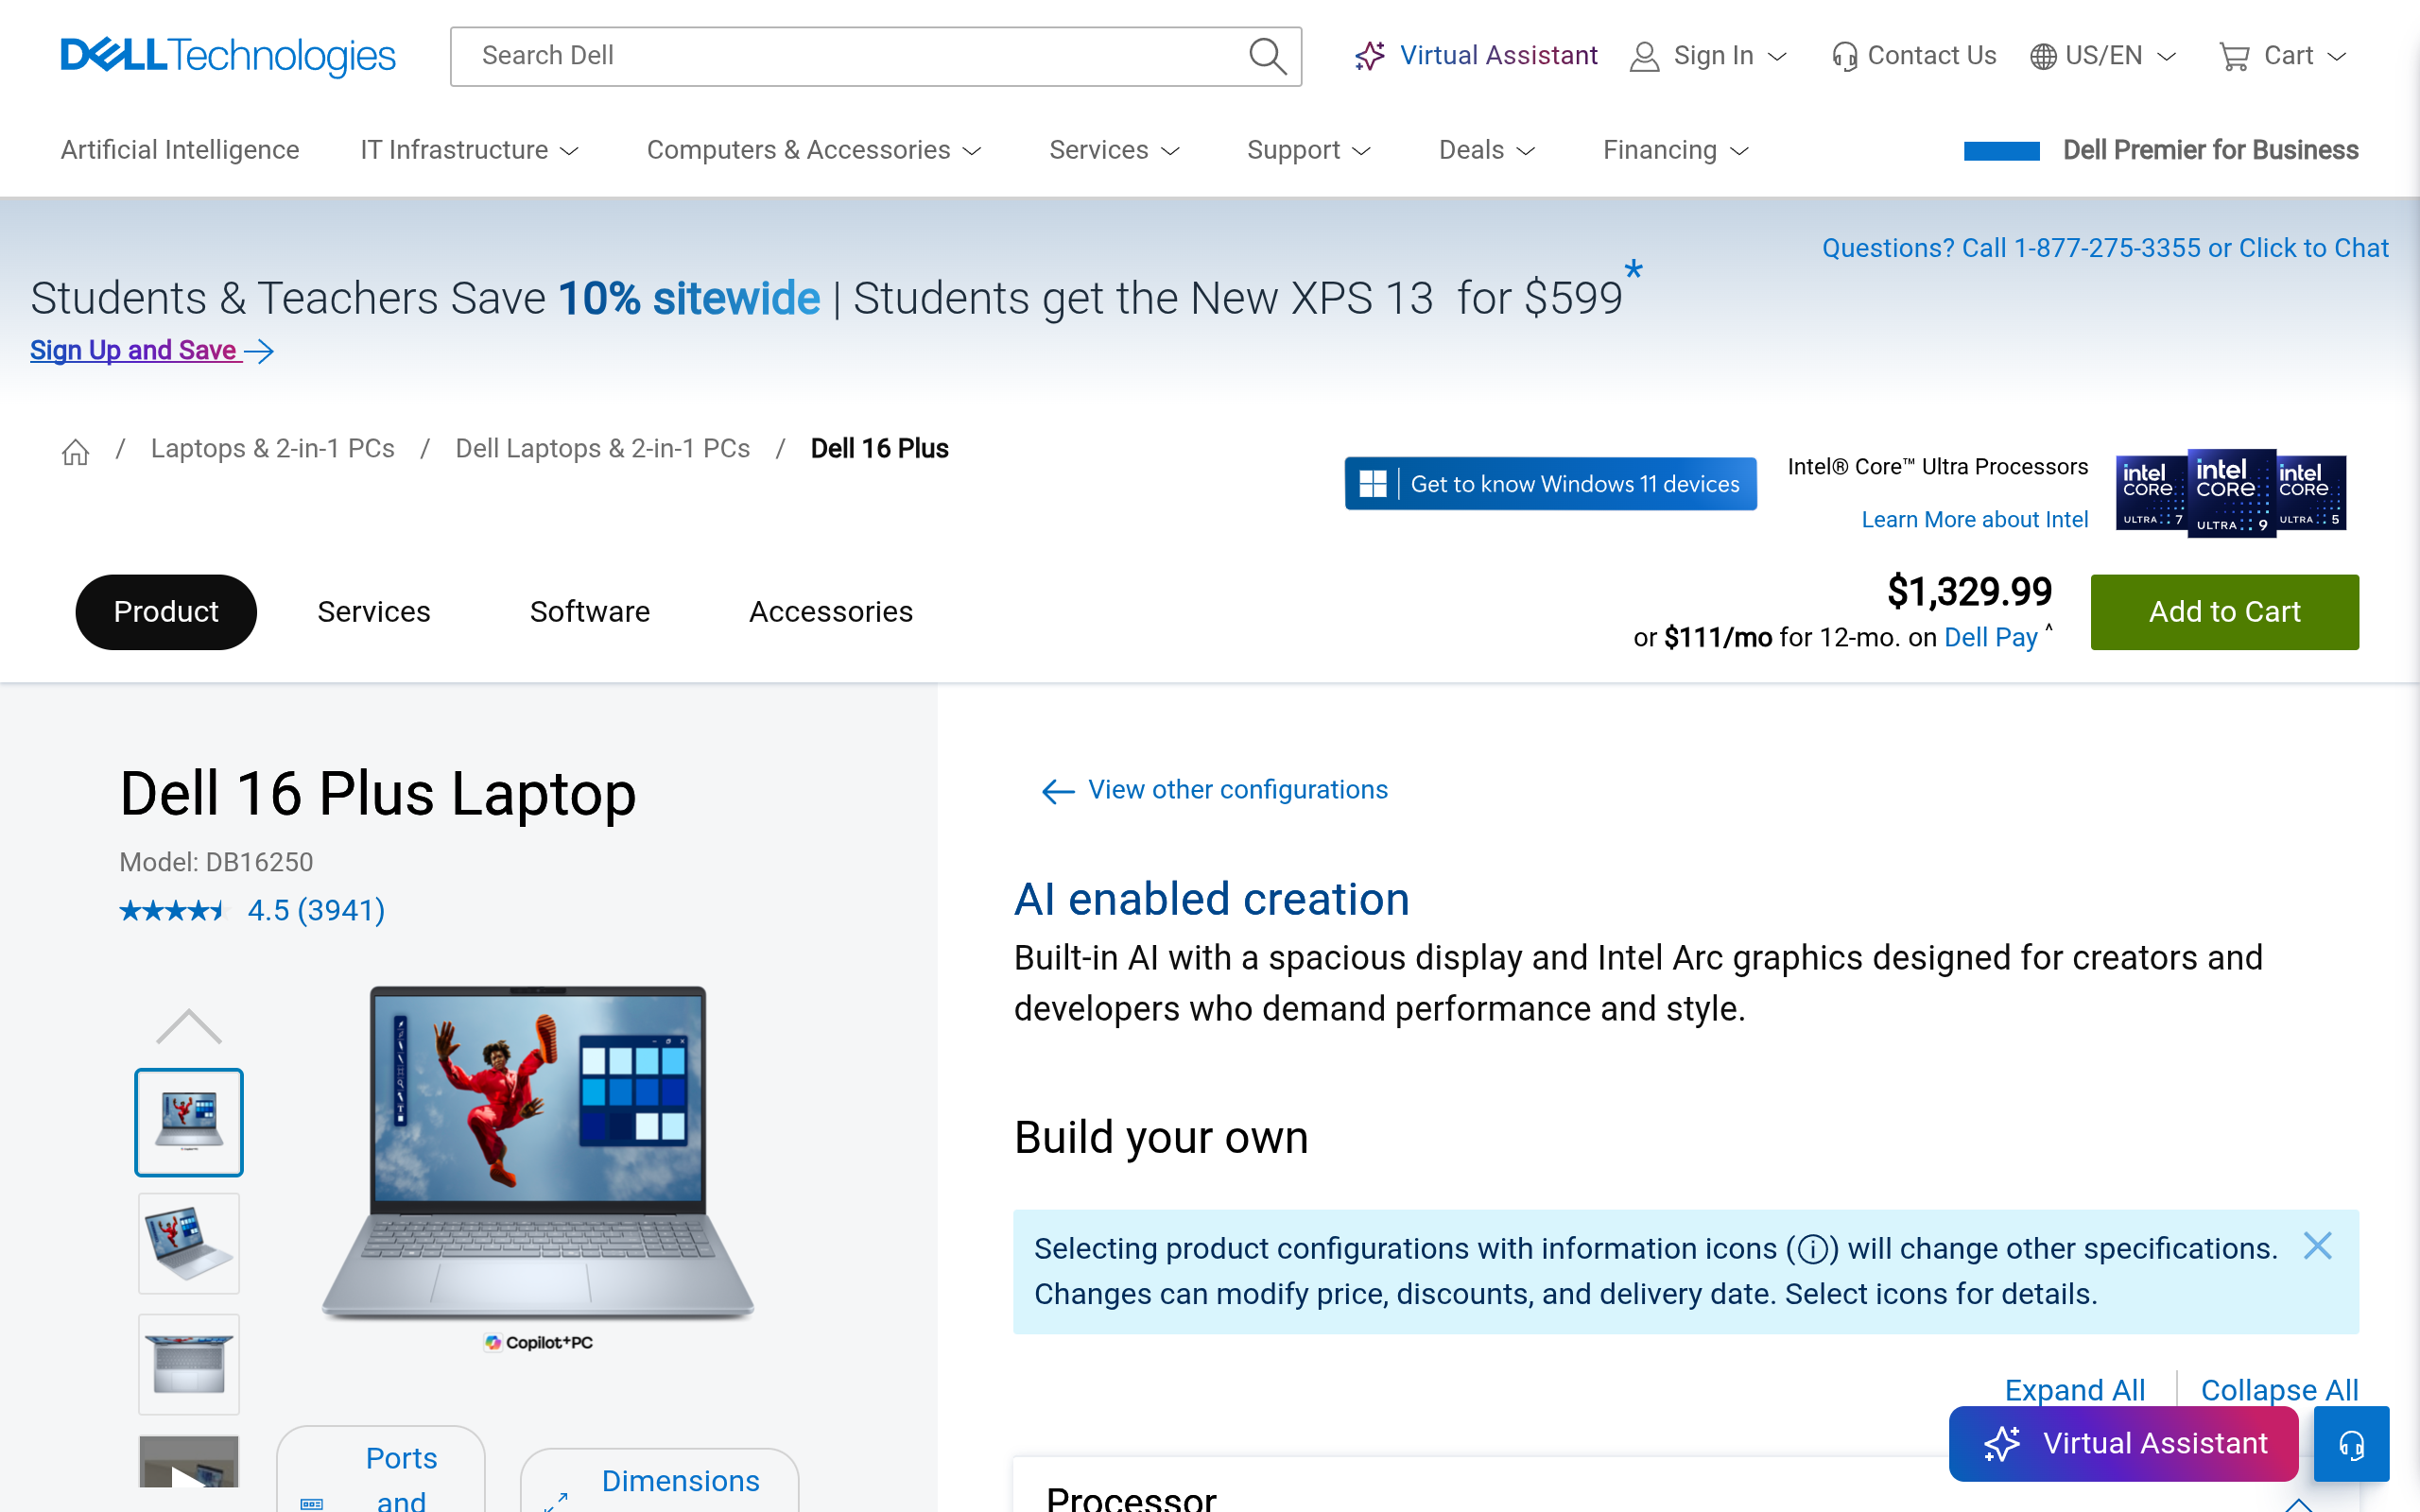Select the Product tab

tap(166, 612)
